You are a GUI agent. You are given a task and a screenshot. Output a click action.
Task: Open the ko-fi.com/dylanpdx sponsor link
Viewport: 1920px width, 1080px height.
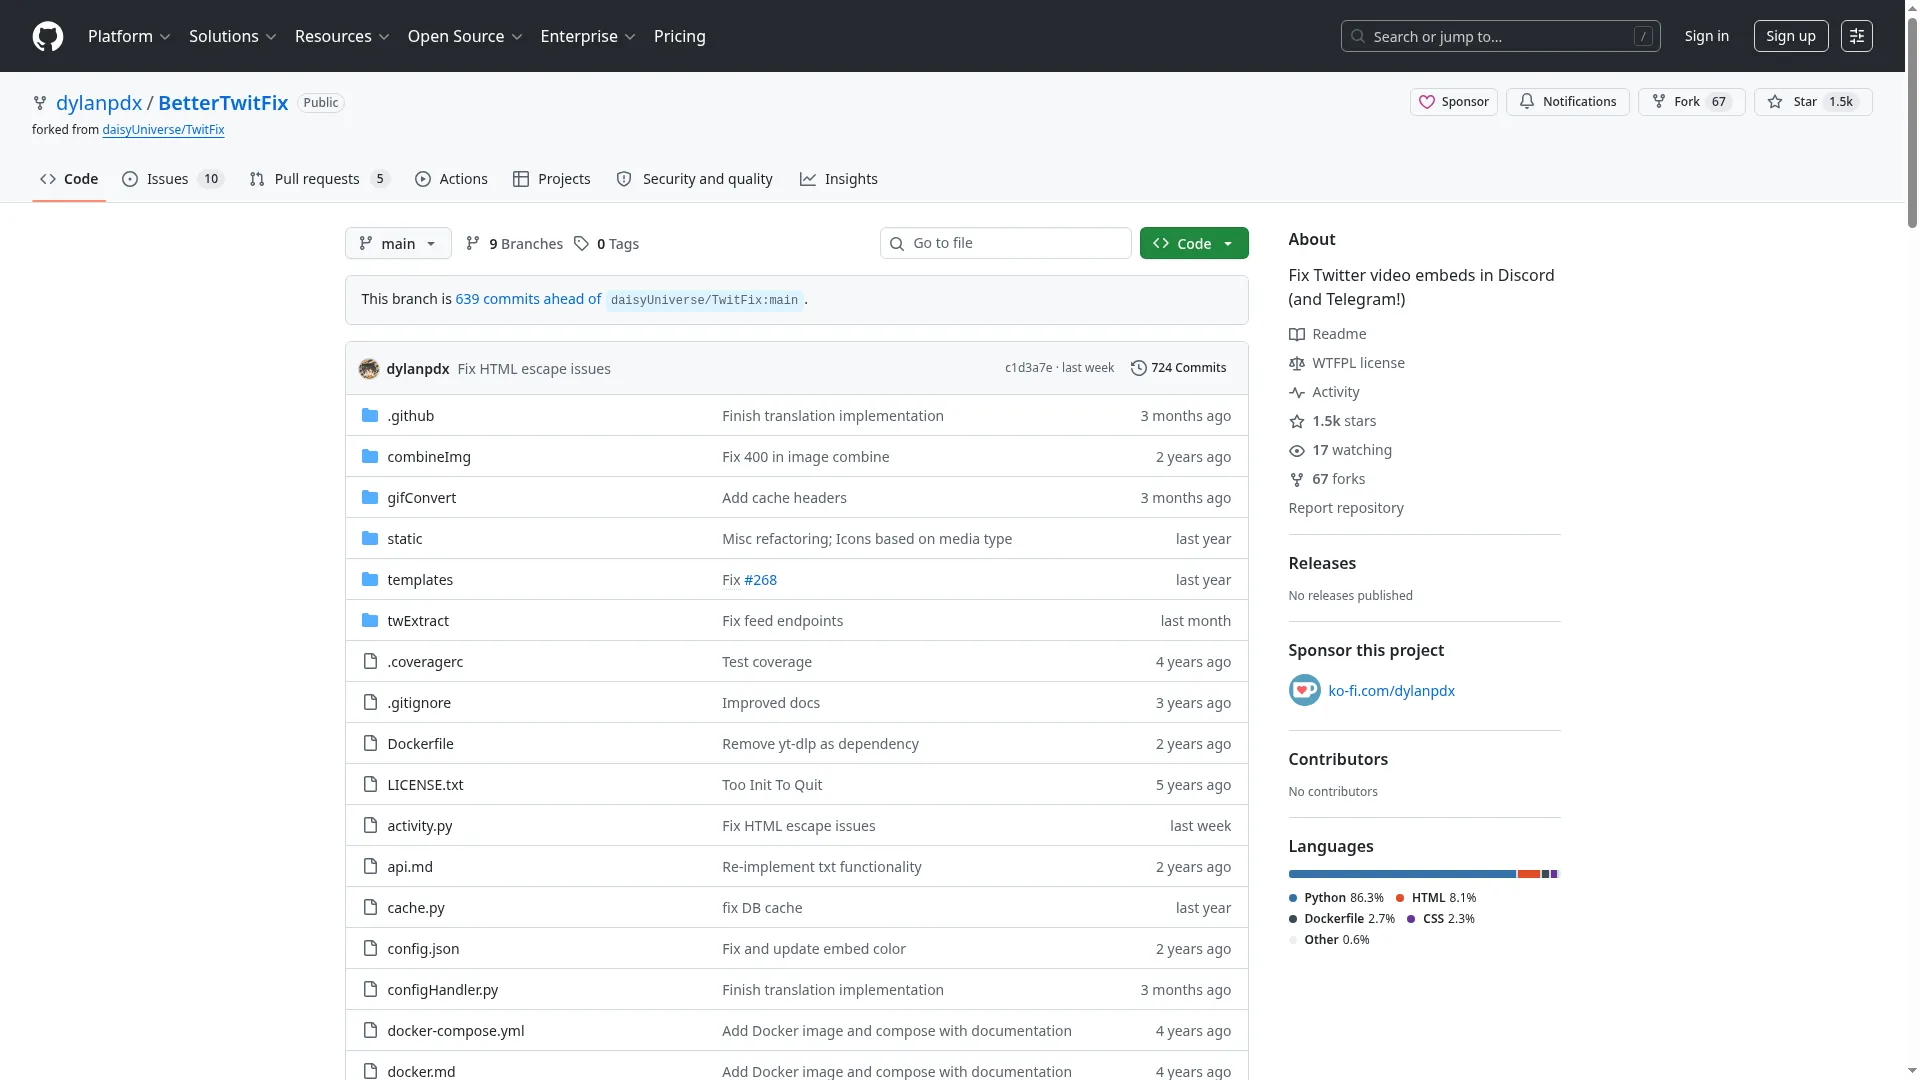pyautogui.click(x=1391, y=691)
